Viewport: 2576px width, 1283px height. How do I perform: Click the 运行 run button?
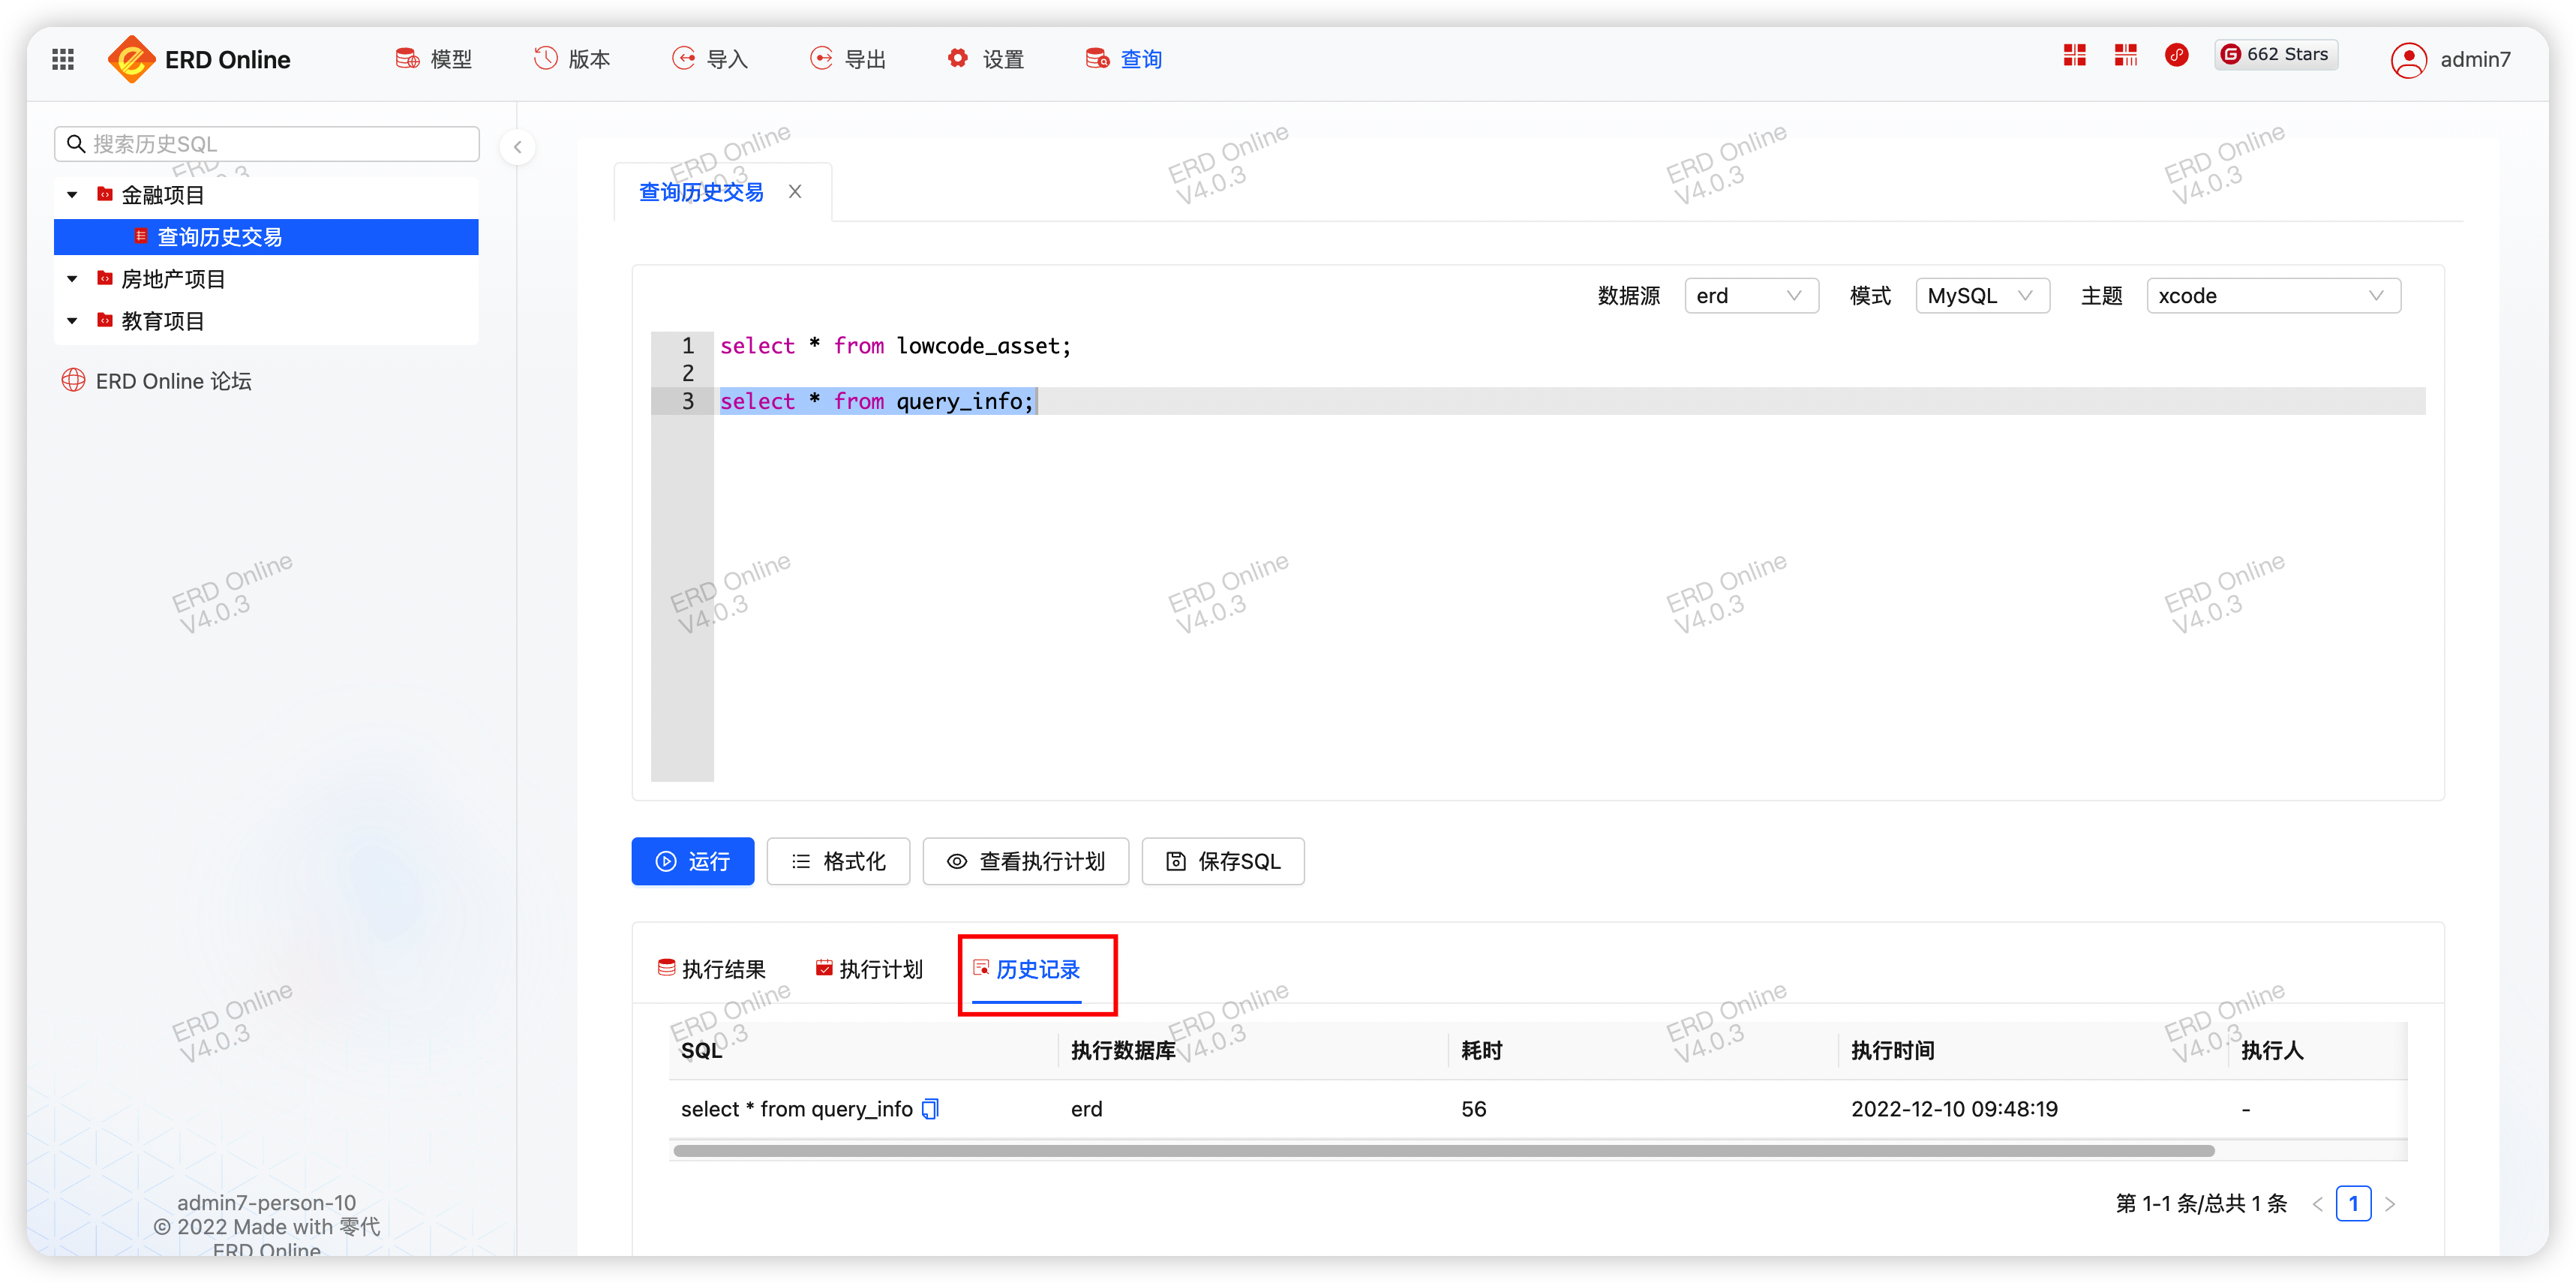(692, 861)
